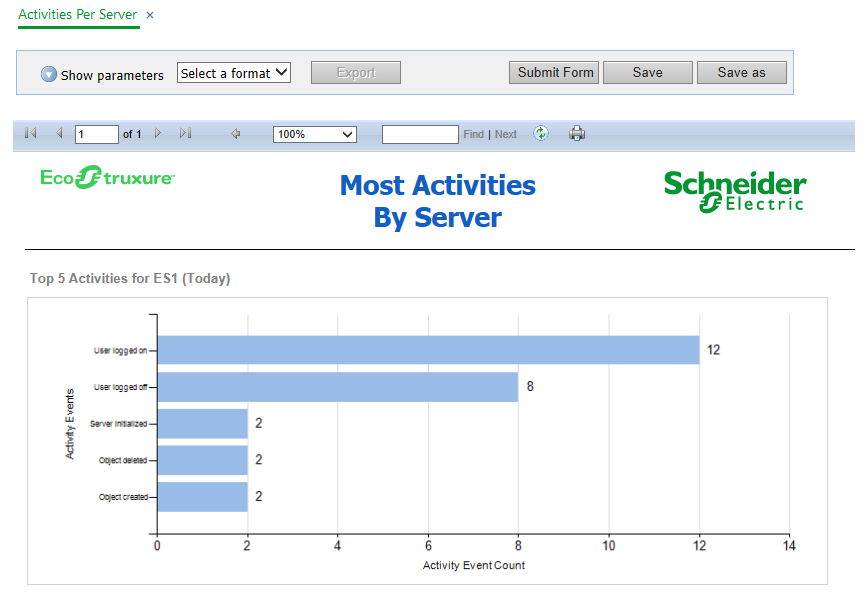Viewport: 867px width, 602px height.
Task: Click the 'User logged on' axis label
Action: click(x=121, y=350)
